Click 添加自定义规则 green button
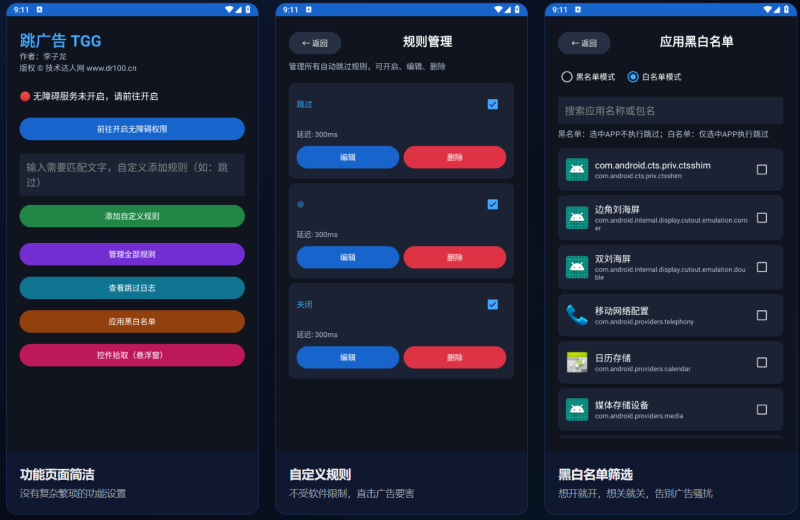 [x=132, y=216]
